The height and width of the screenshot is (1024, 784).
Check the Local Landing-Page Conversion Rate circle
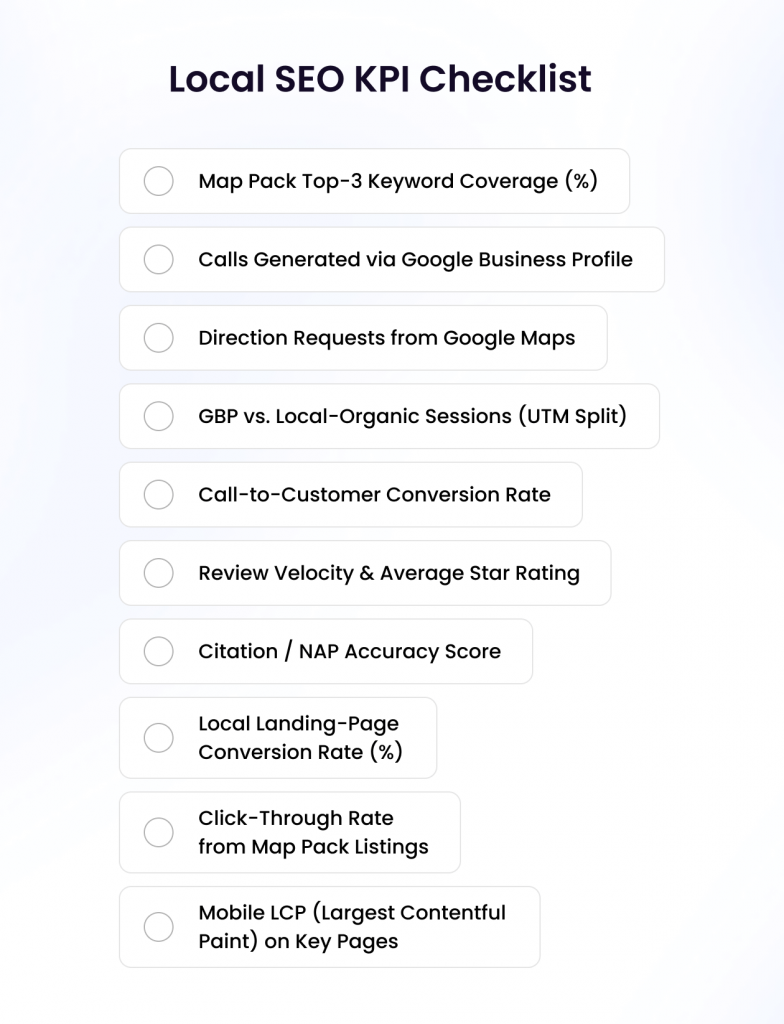(x=159, y=738)
